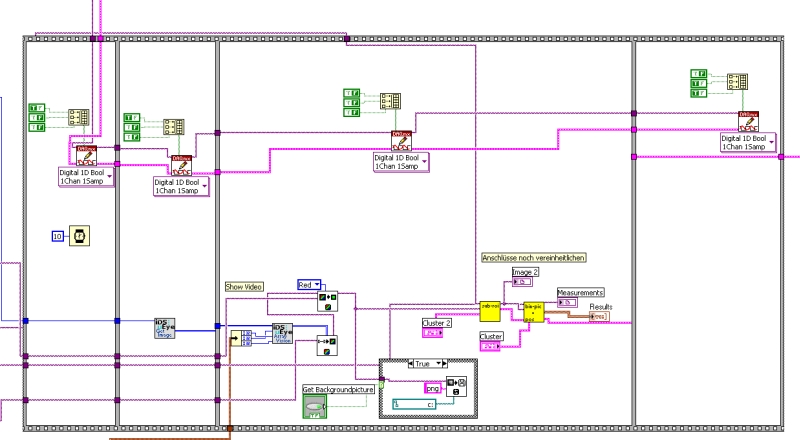Click the png string constant
The height and width of the screenshot is (440, 800).
[433, 388]
